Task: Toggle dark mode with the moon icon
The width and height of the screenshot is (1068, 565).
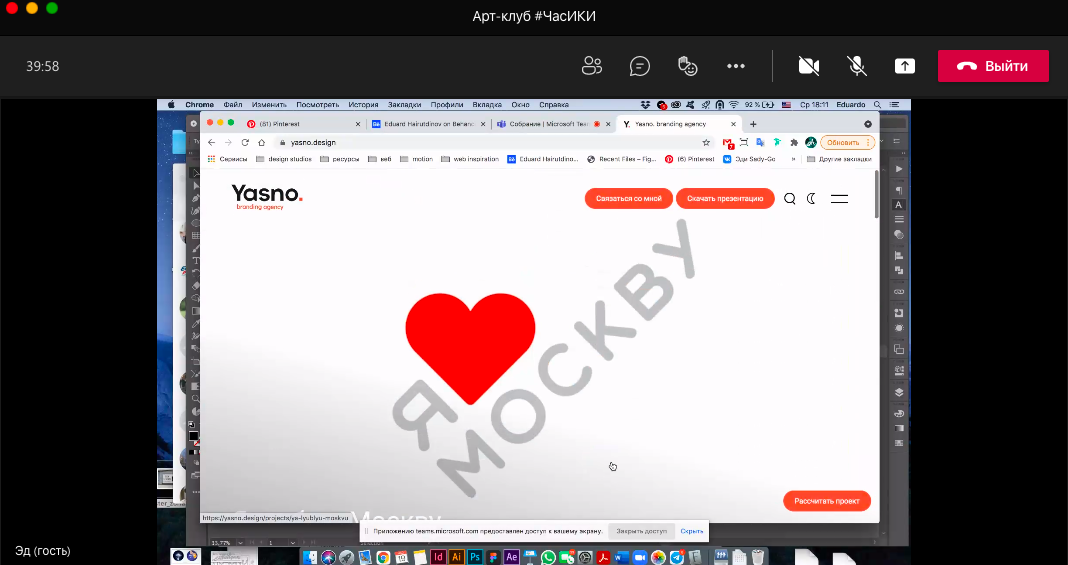Action: tap(812, 199)
